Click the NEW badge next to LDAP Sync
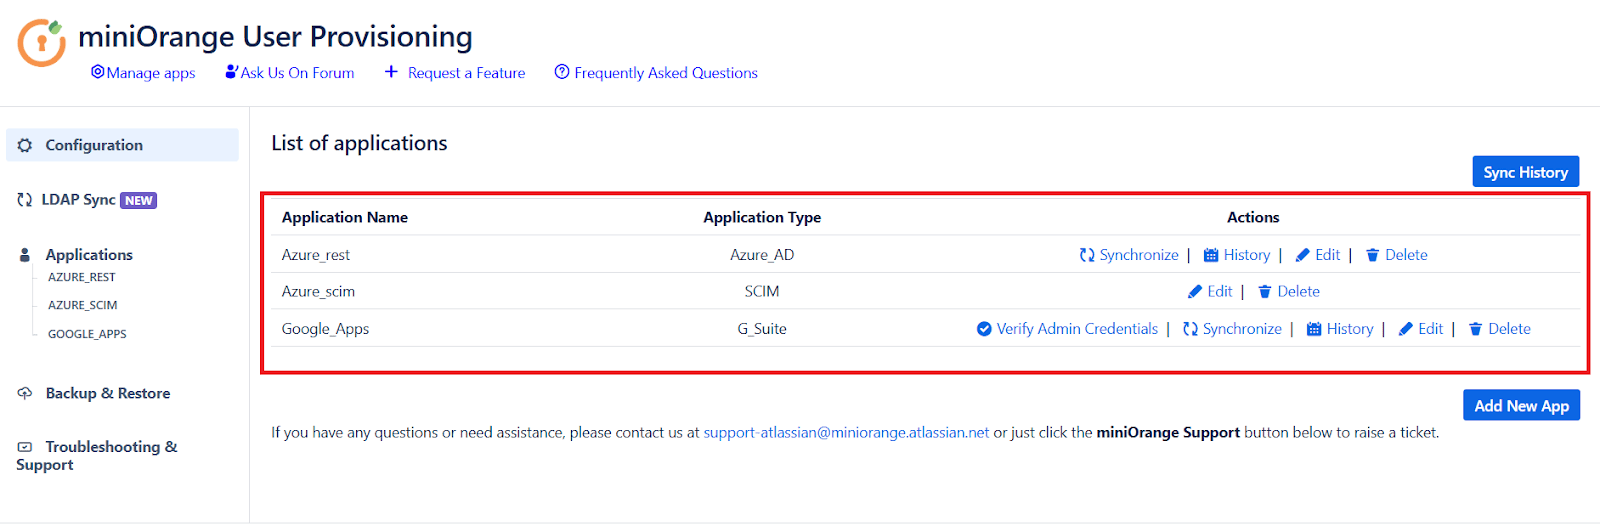The width and height of the screenshot is (1600, 526). pos(138,200)
